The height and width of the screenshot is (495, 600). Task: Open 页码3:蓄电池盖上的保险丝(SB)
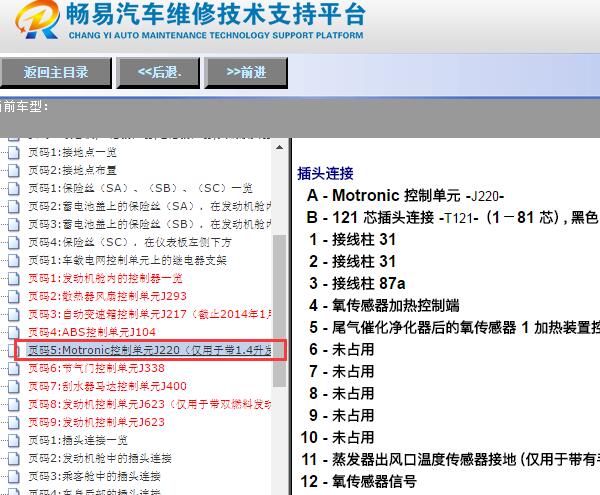tap(150, 224)
